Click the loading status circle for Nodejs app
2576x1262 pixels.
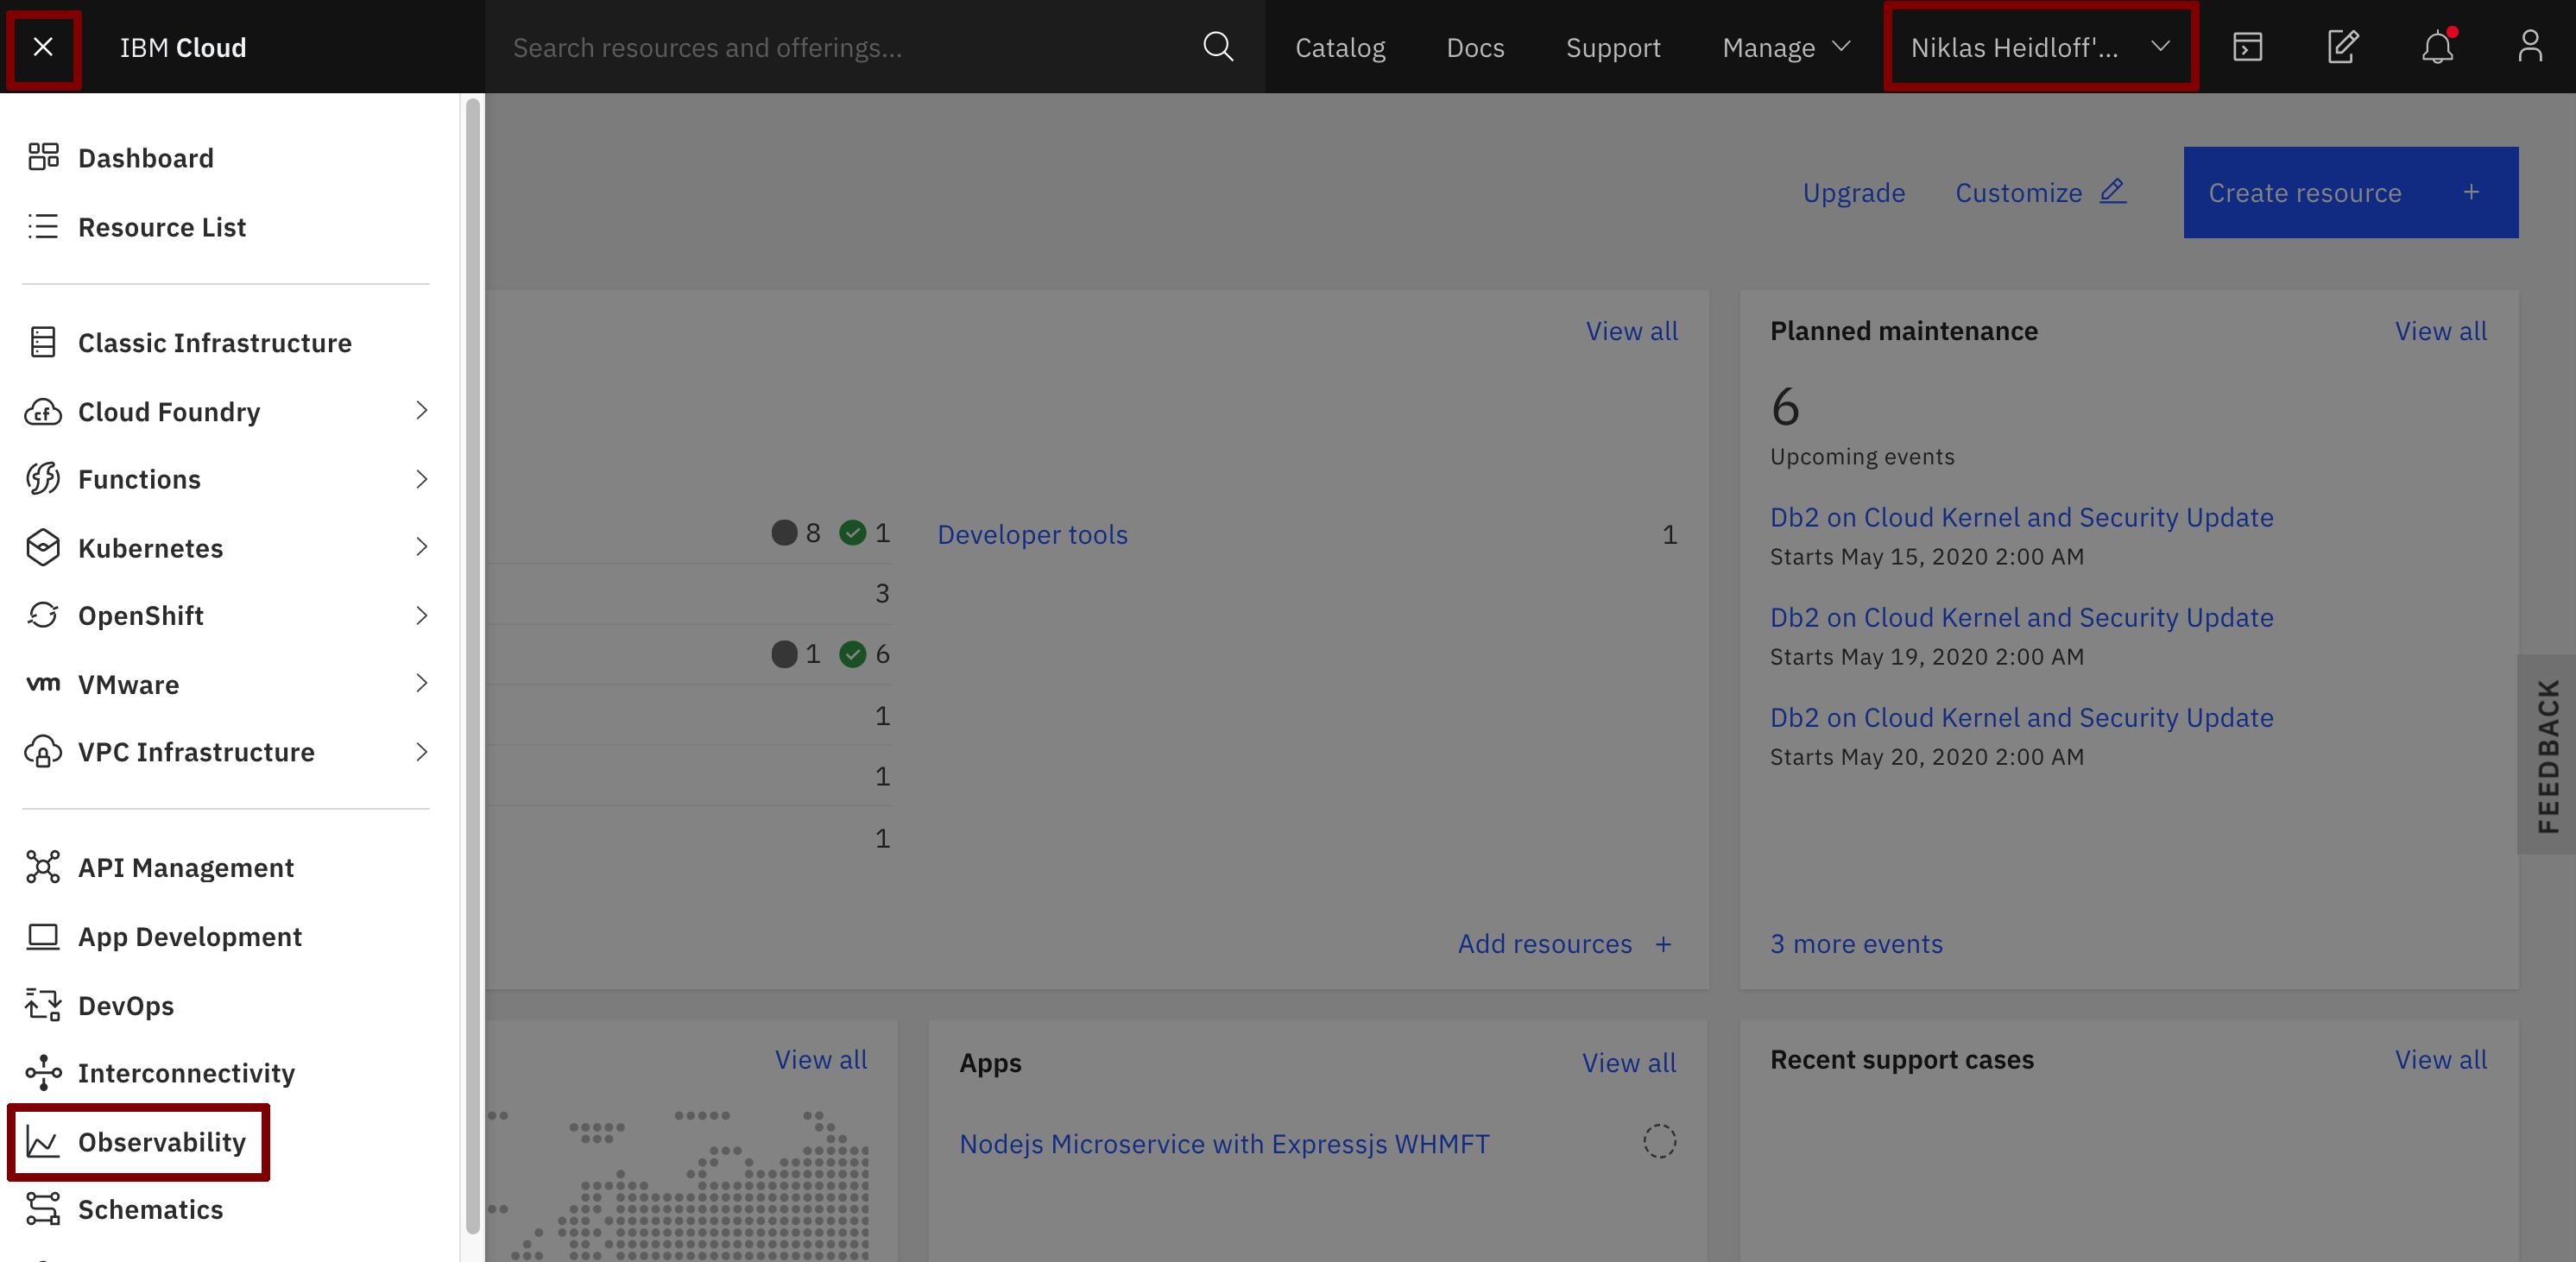1659,1141
